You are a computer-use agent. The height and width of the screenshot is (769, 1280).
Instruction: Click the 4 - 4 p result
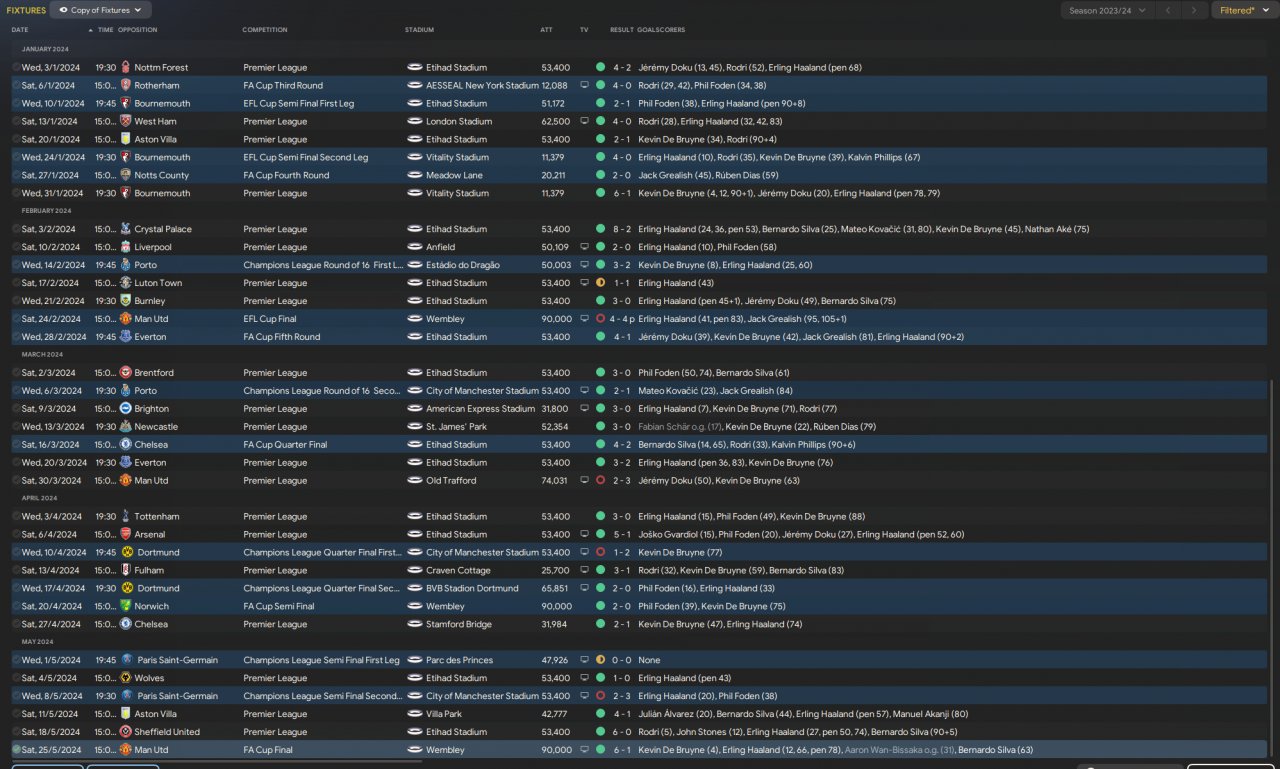tap(622, 319)
